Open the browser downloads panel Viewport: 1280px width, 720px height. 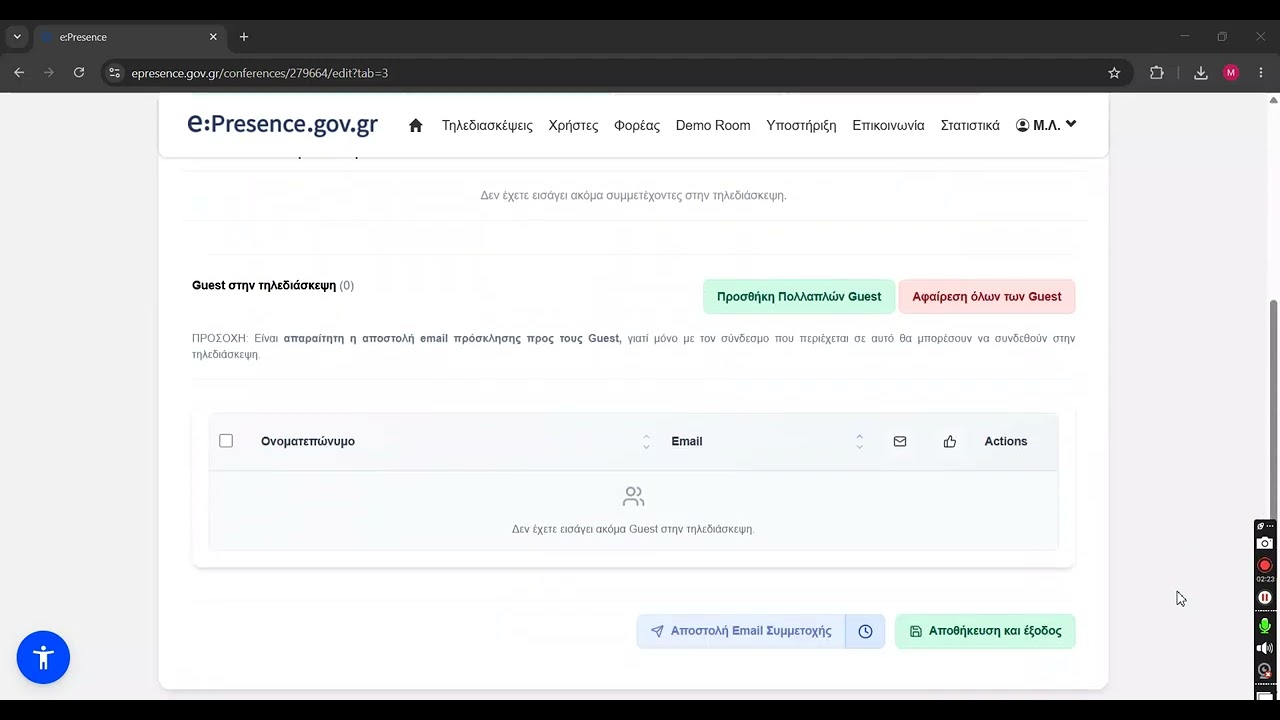coord(1201,73)
